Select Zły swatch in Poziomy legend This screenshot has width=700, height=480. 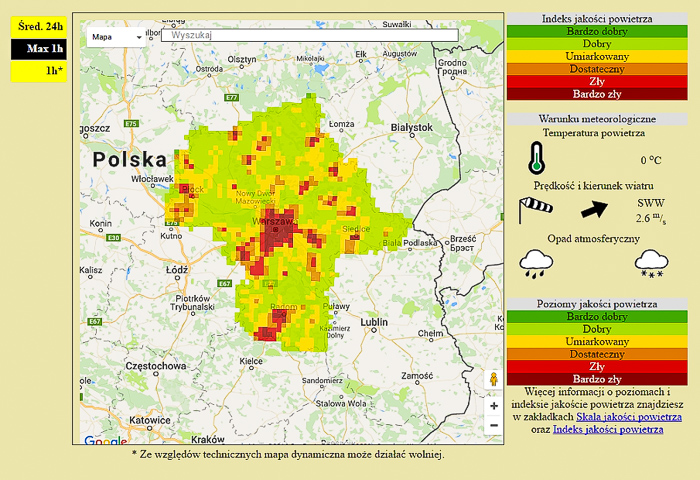(x=597, y=367)
